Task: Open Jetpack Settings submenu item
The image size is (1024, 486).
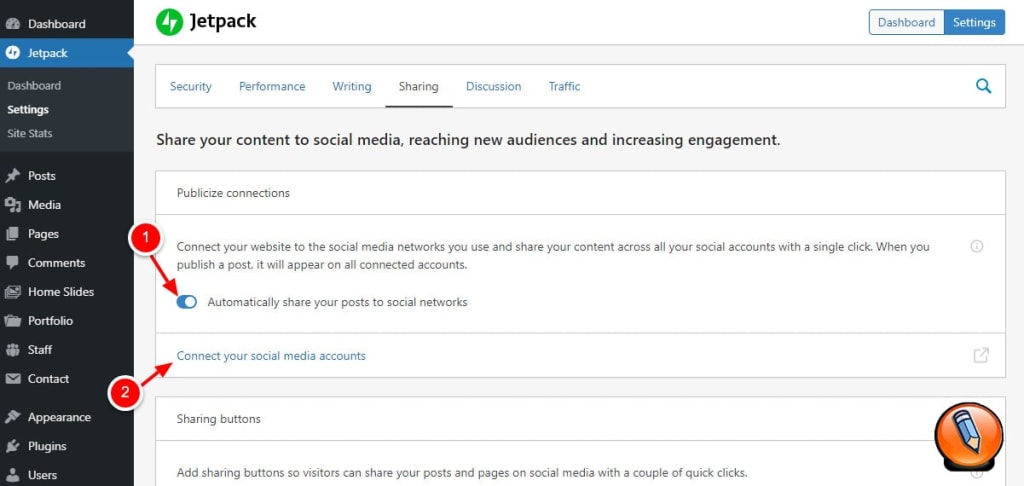Action: point(28,110)
